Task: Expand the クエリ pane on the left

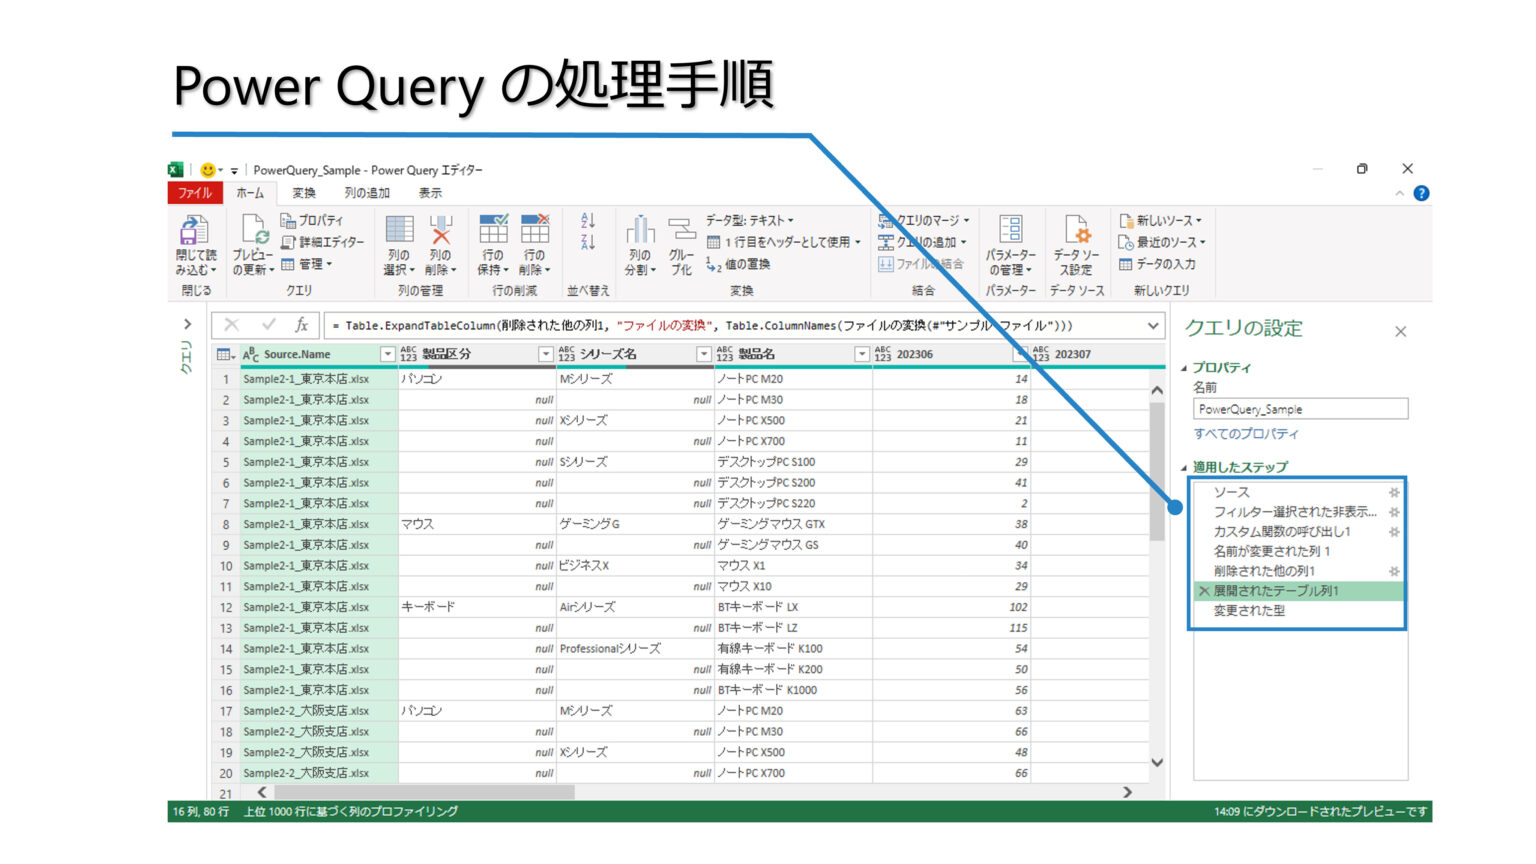Action: pos(186,323)
